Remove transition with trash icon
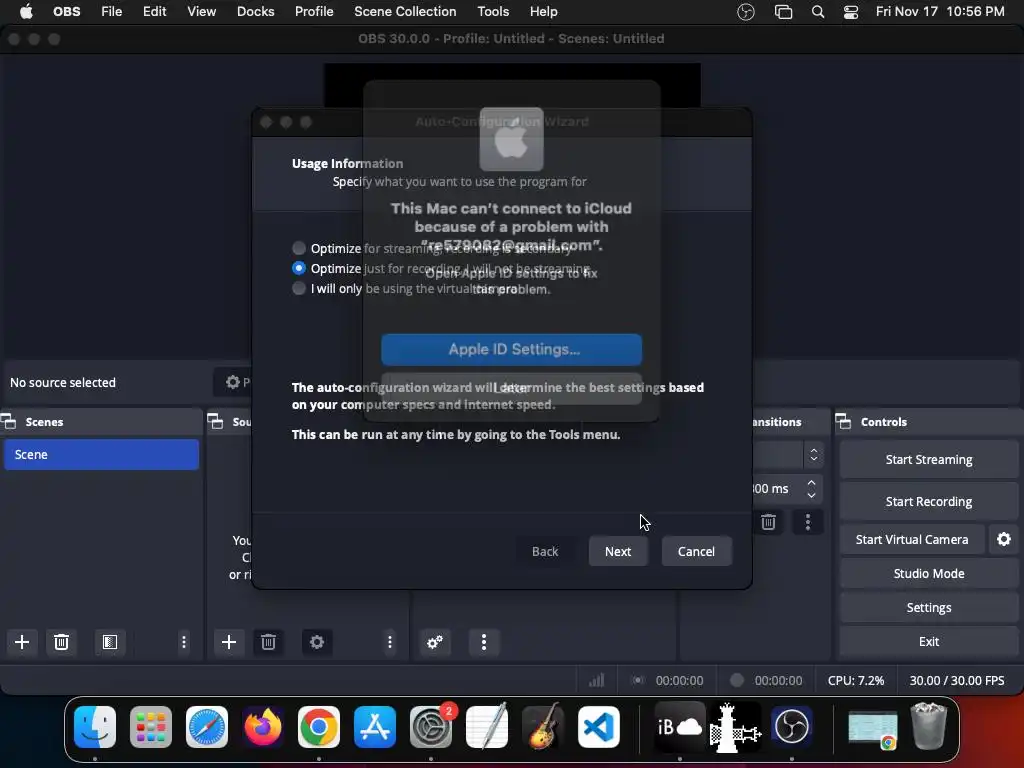1024x768 pixels. coord(769,522)
